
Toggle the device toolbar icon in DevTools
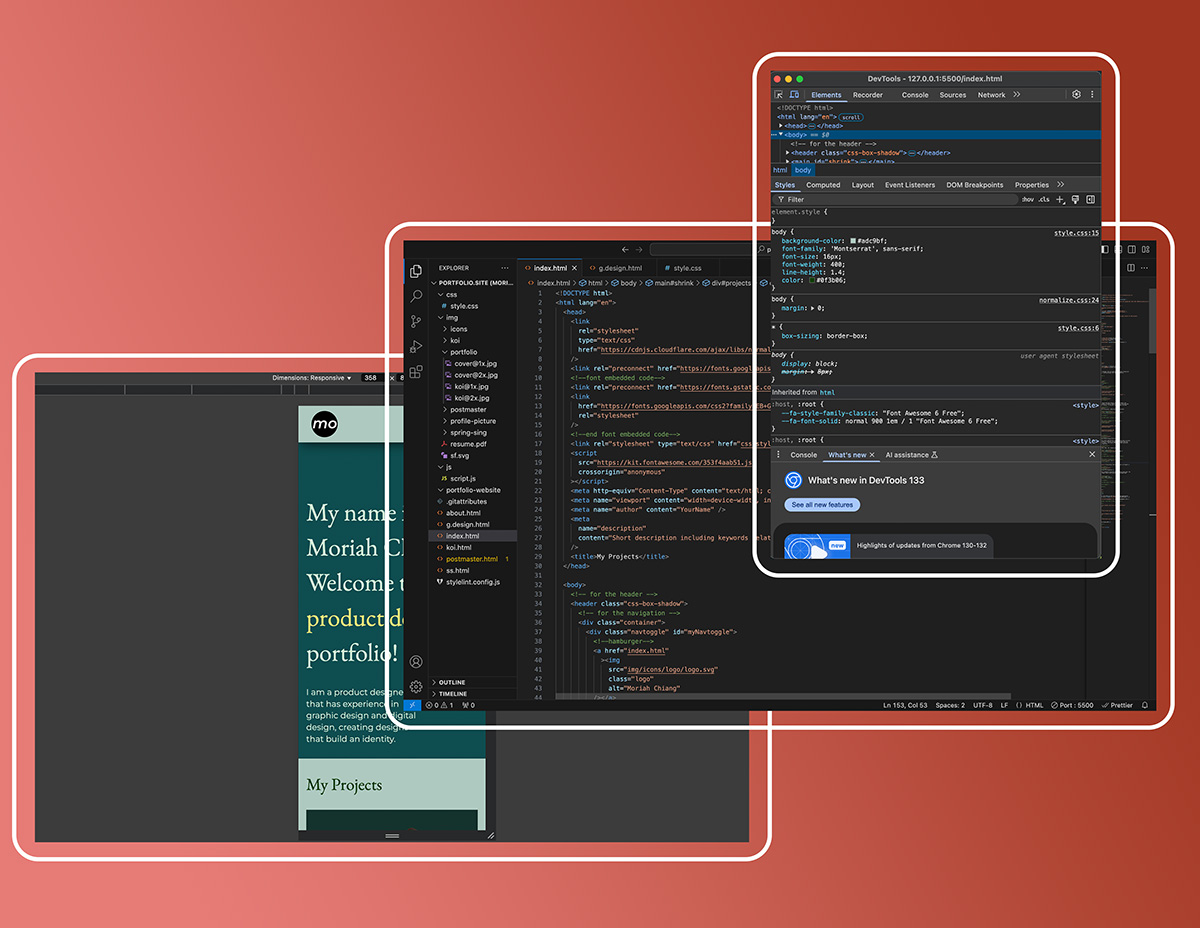[x=795, y=95]
